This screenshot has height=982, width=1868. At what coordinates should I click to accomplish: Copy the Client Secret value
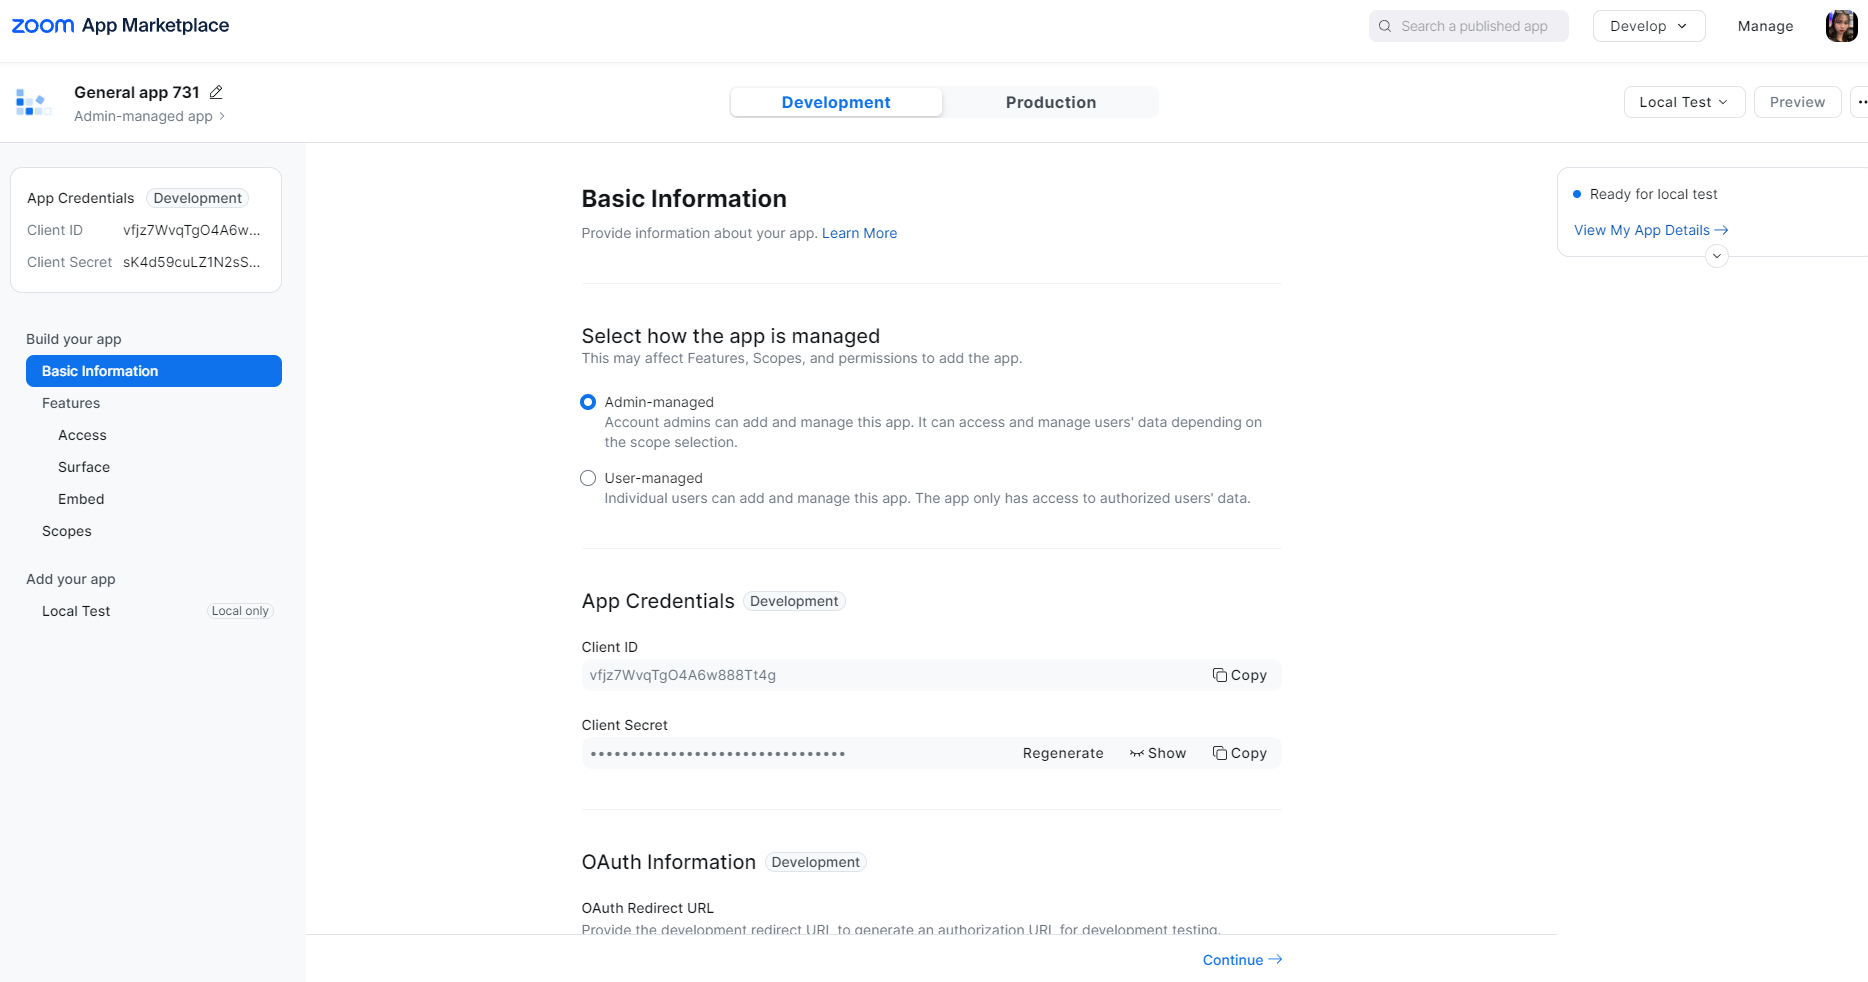coord(1240,753)
